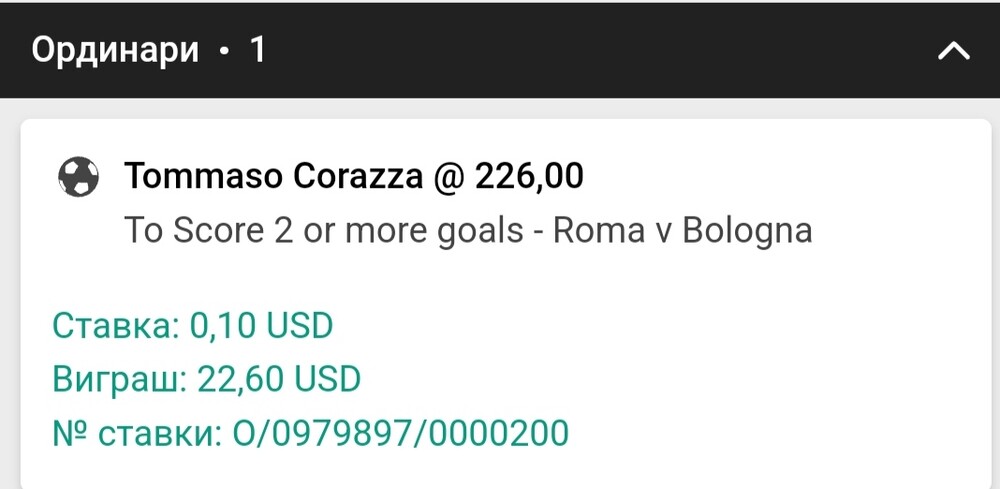Image resolution: width=1000 pixels, height=489 pixels.
Task: Click the stake amount 0,10 USD
Action: [261, 326]
